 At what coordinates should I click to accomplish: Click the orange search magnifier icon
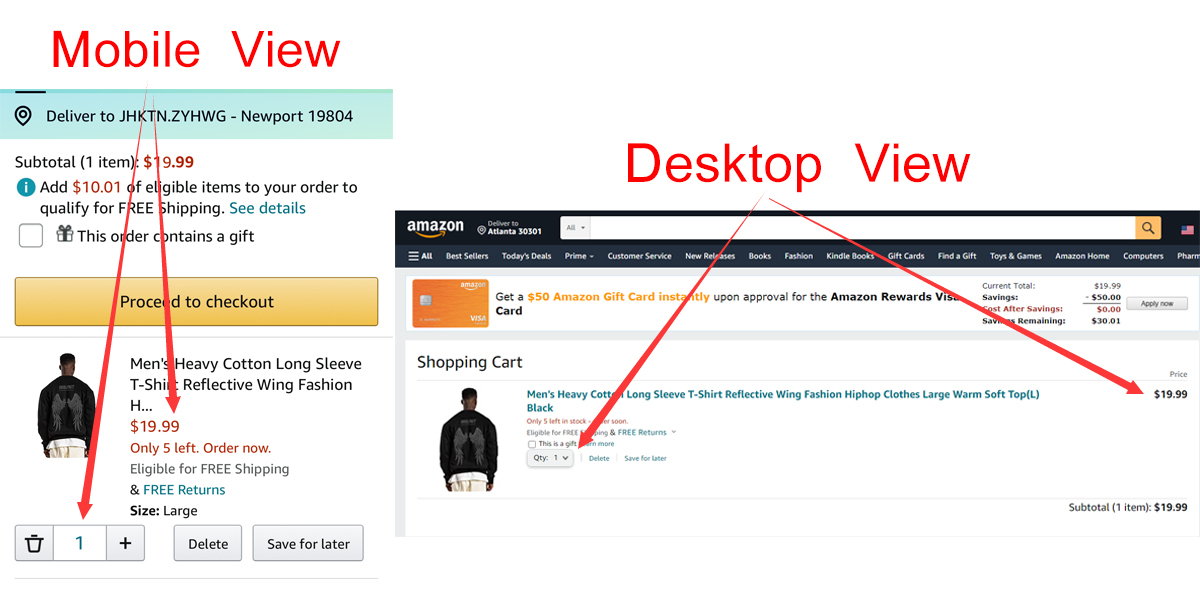1148,228
